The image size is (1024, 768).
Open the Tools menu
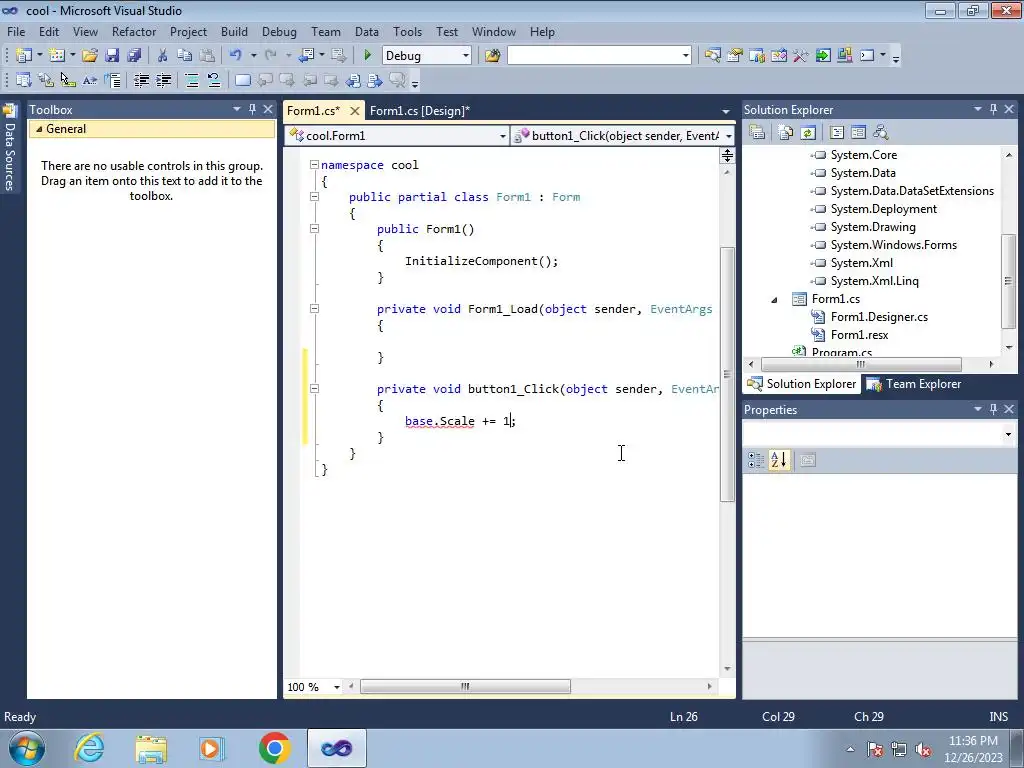[408, 31]
